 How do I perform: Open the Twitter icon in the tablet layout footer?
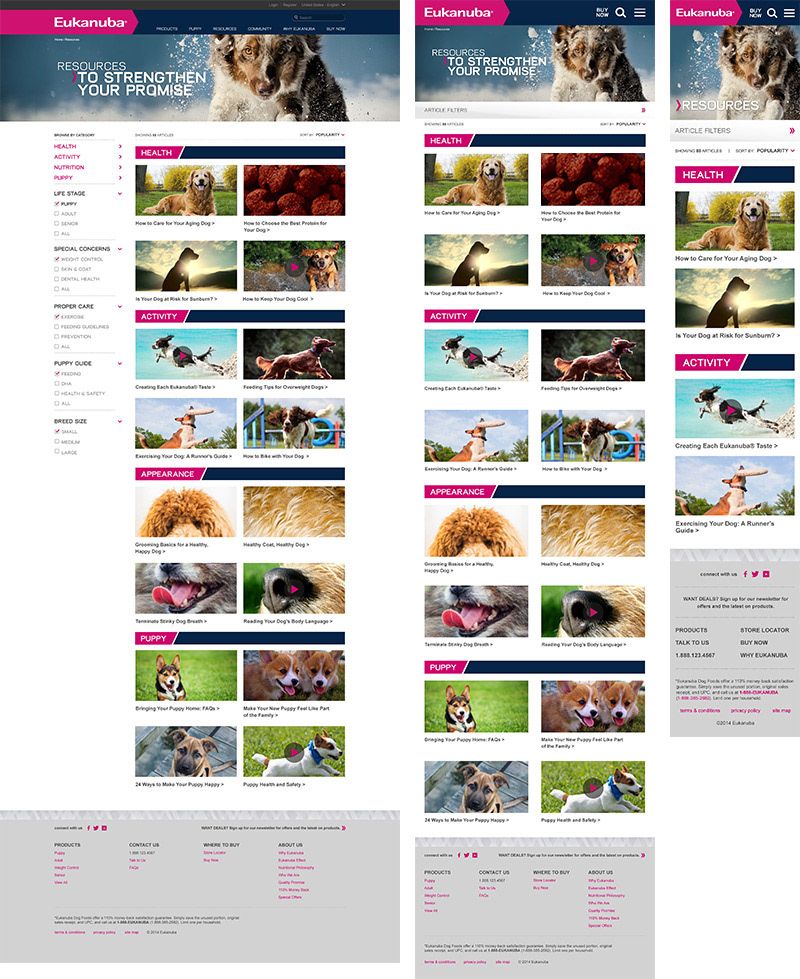click(x=467, y=855)
